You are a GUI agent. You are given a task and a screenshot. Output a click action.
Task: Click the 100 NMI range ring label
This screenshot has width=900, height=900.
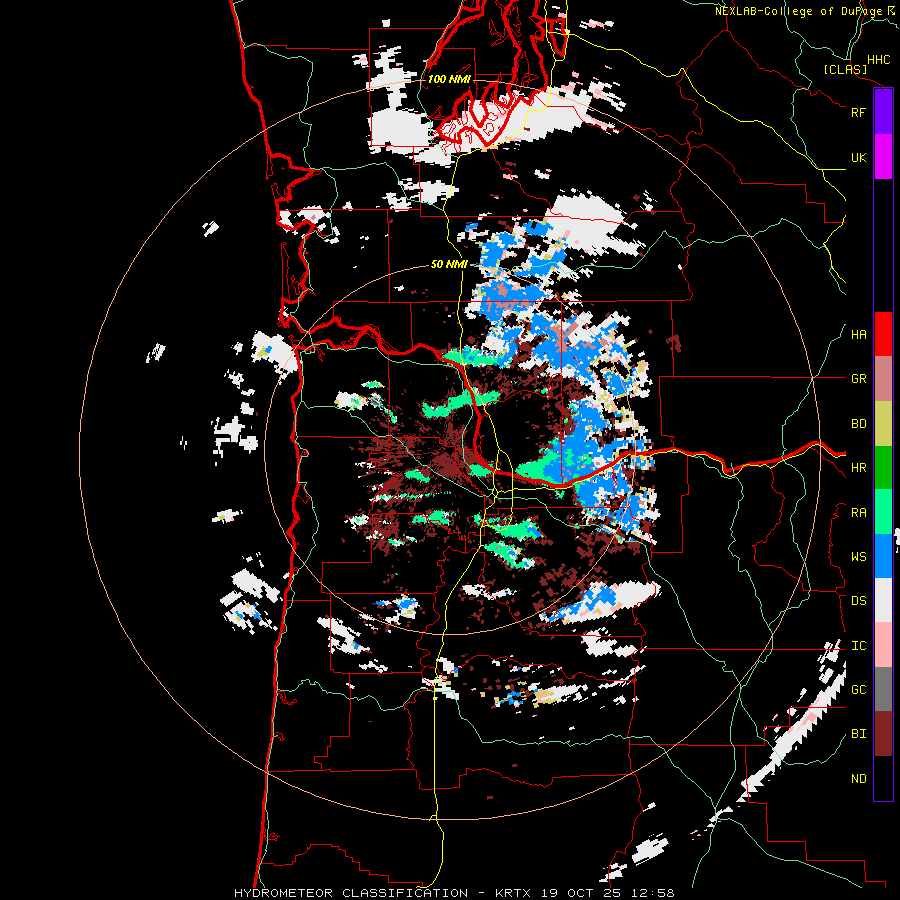449,79
